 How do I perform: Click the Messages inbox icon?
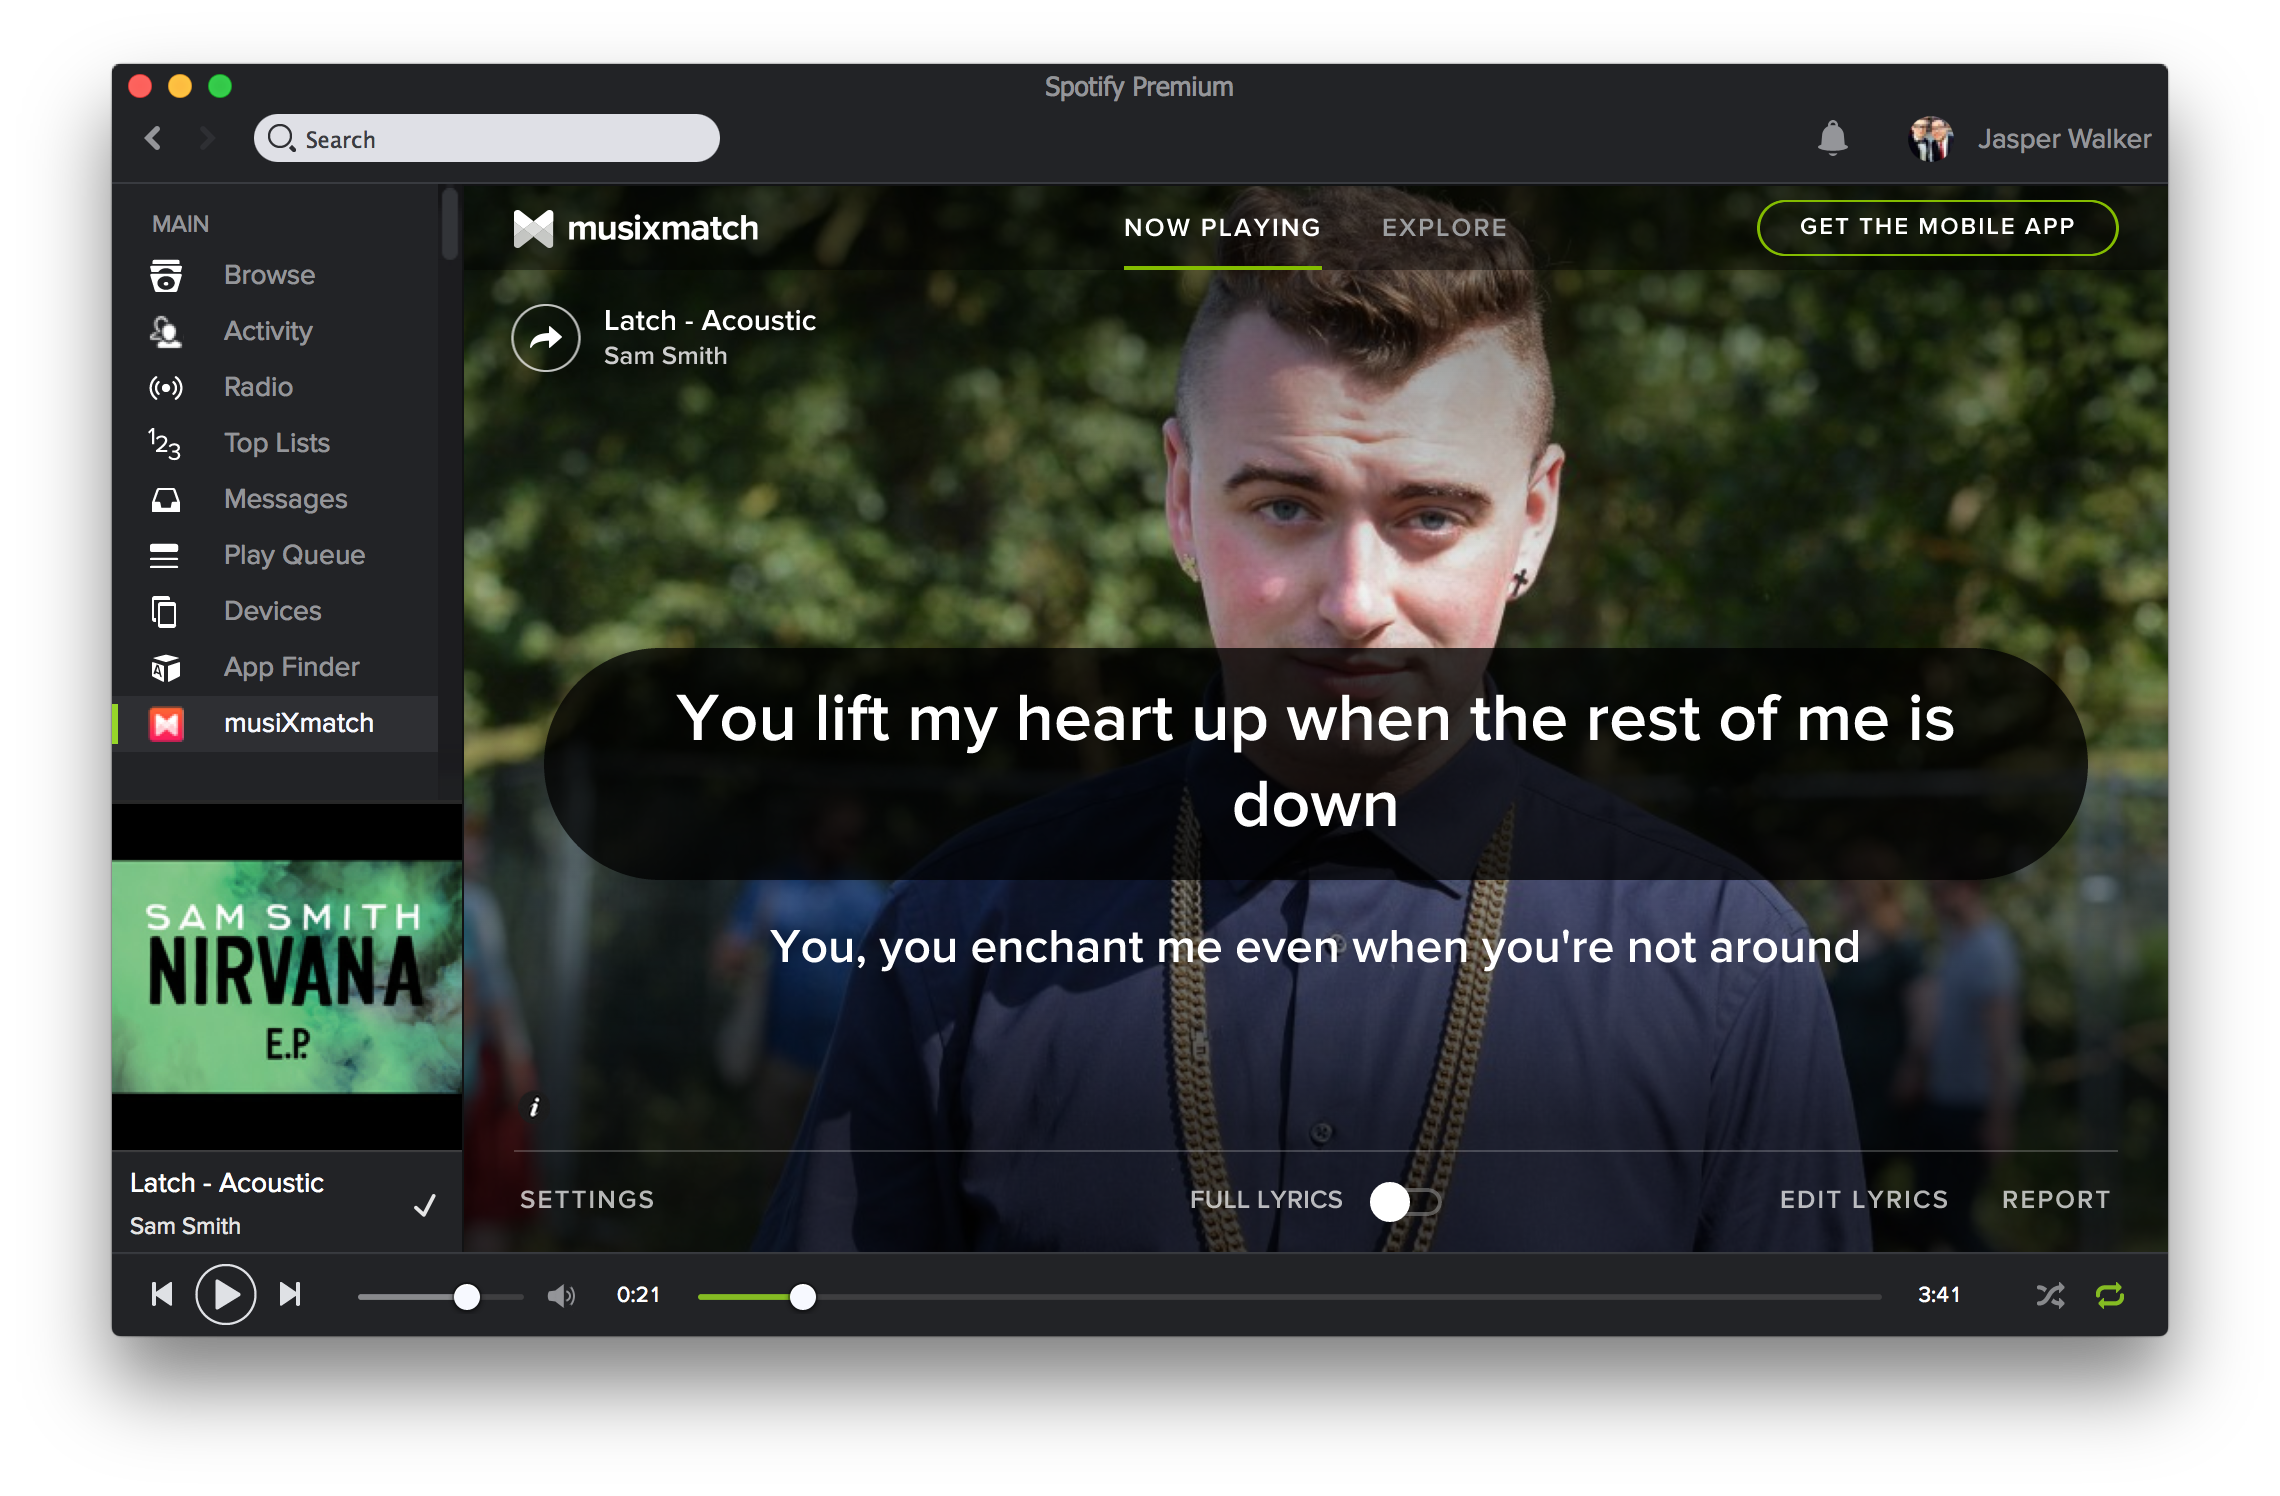(165, 499)
